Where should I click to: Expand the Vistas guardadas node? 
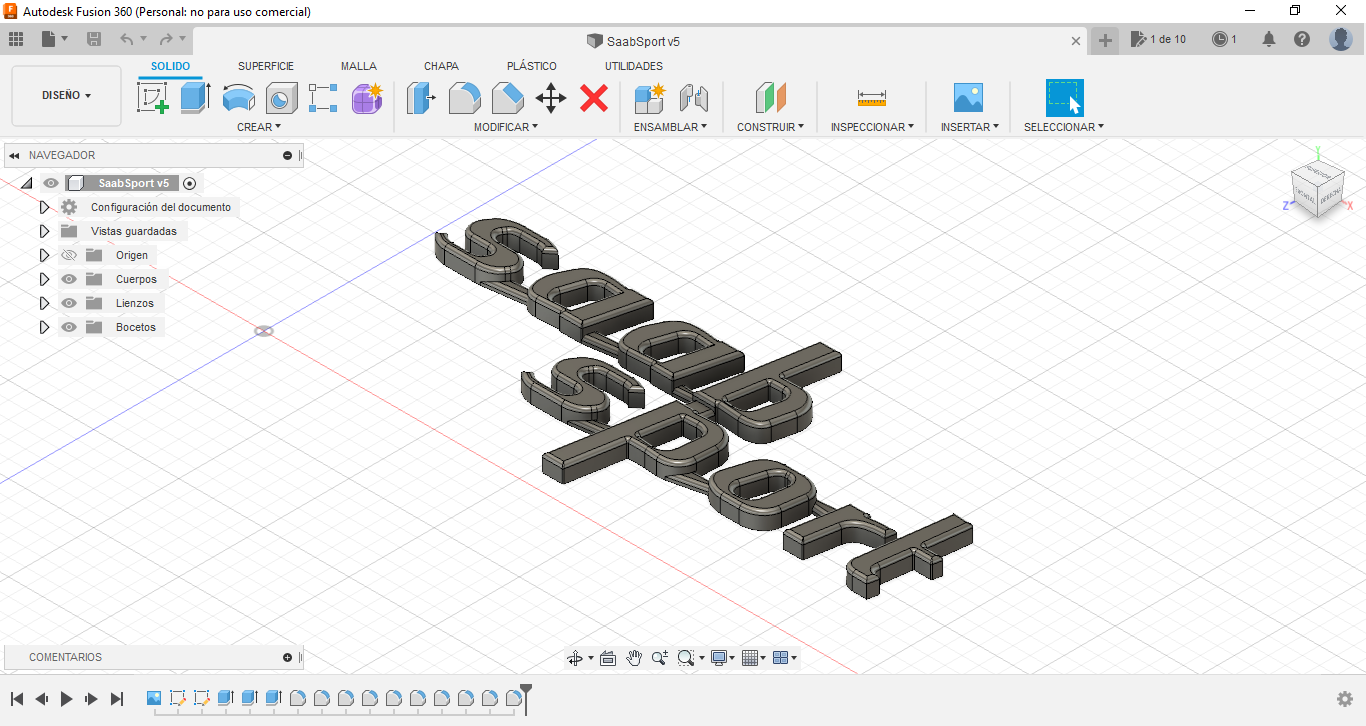[44, 231]
